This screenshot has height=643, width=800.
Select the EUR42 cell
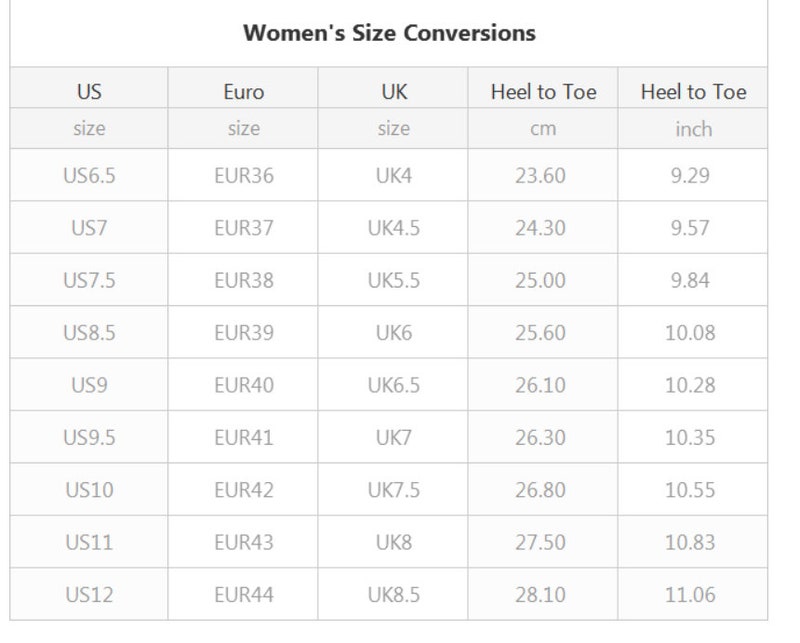pos(244,490)
